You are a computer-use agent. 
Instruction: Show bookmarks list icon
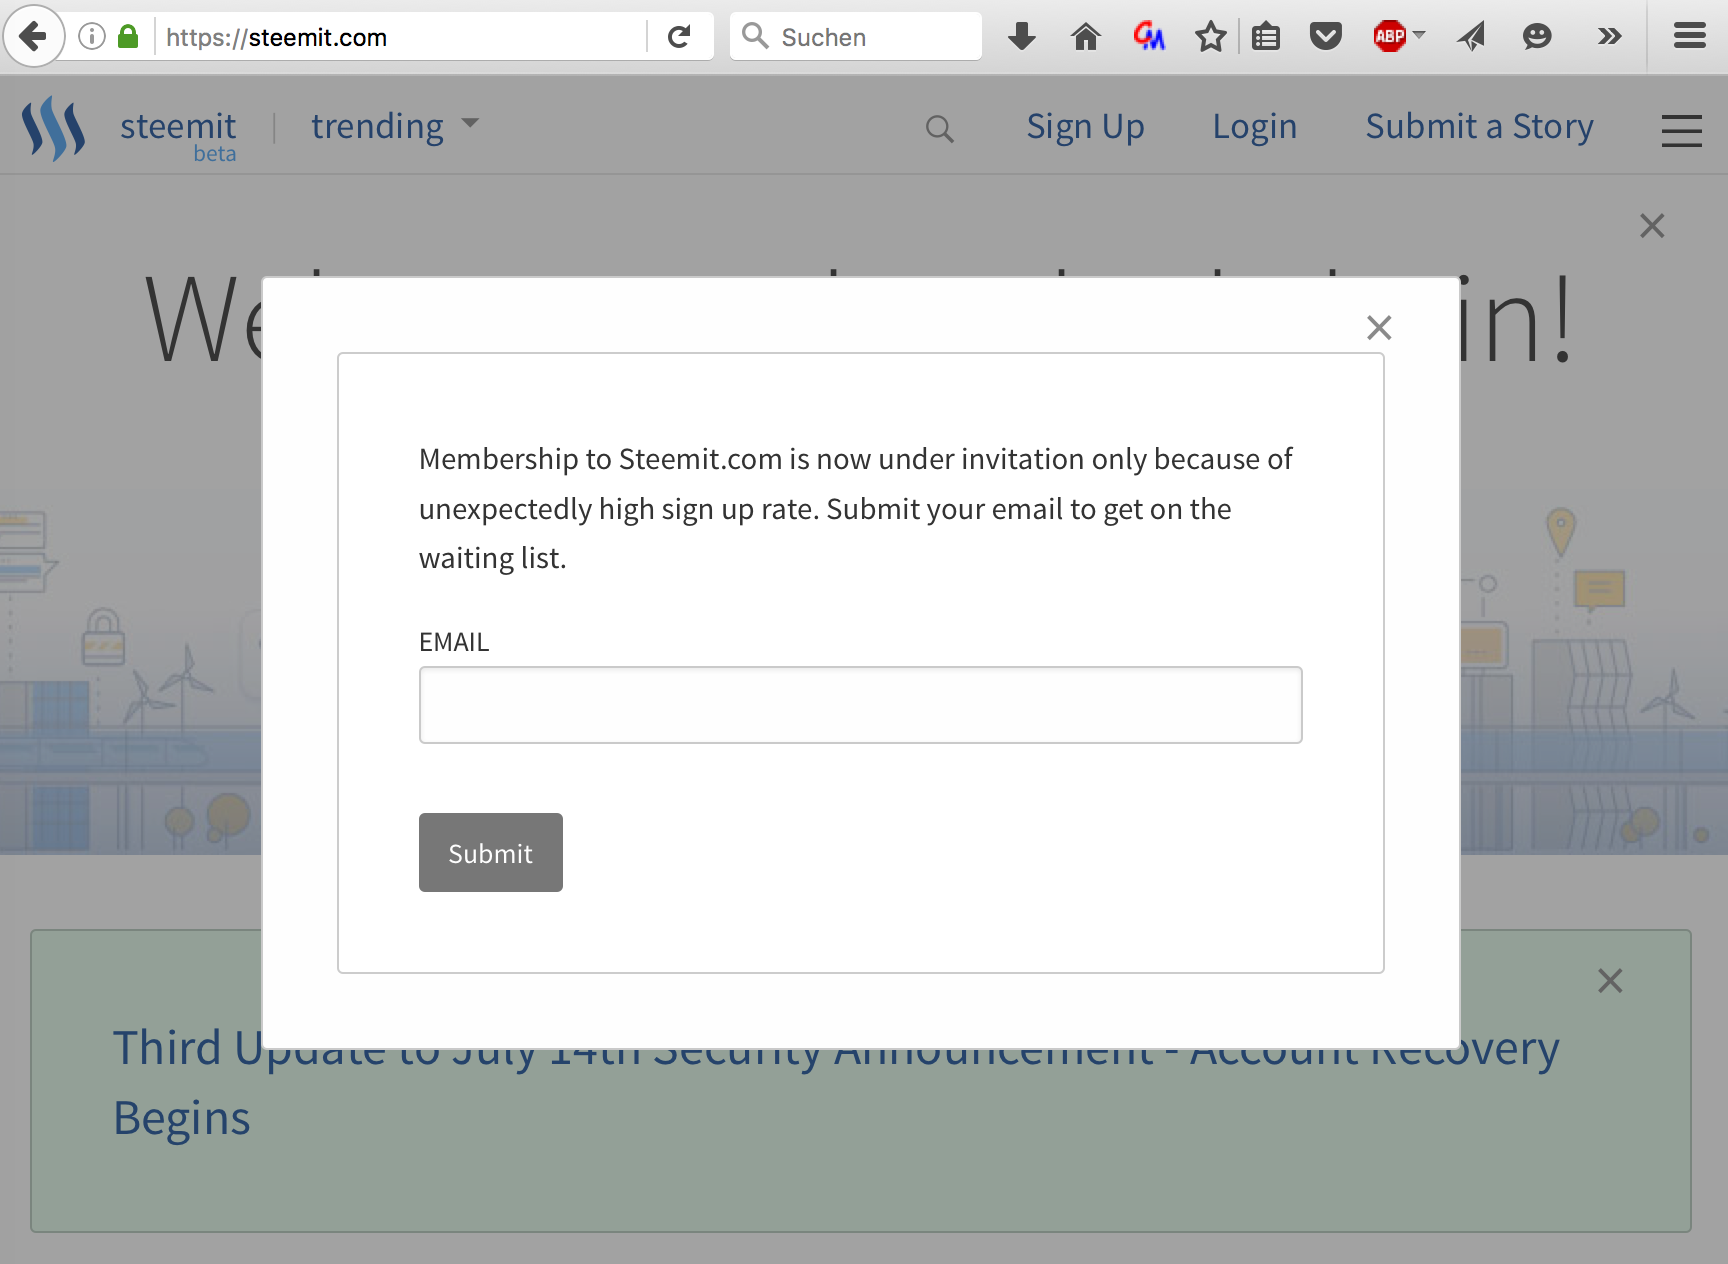point(1266,37)
